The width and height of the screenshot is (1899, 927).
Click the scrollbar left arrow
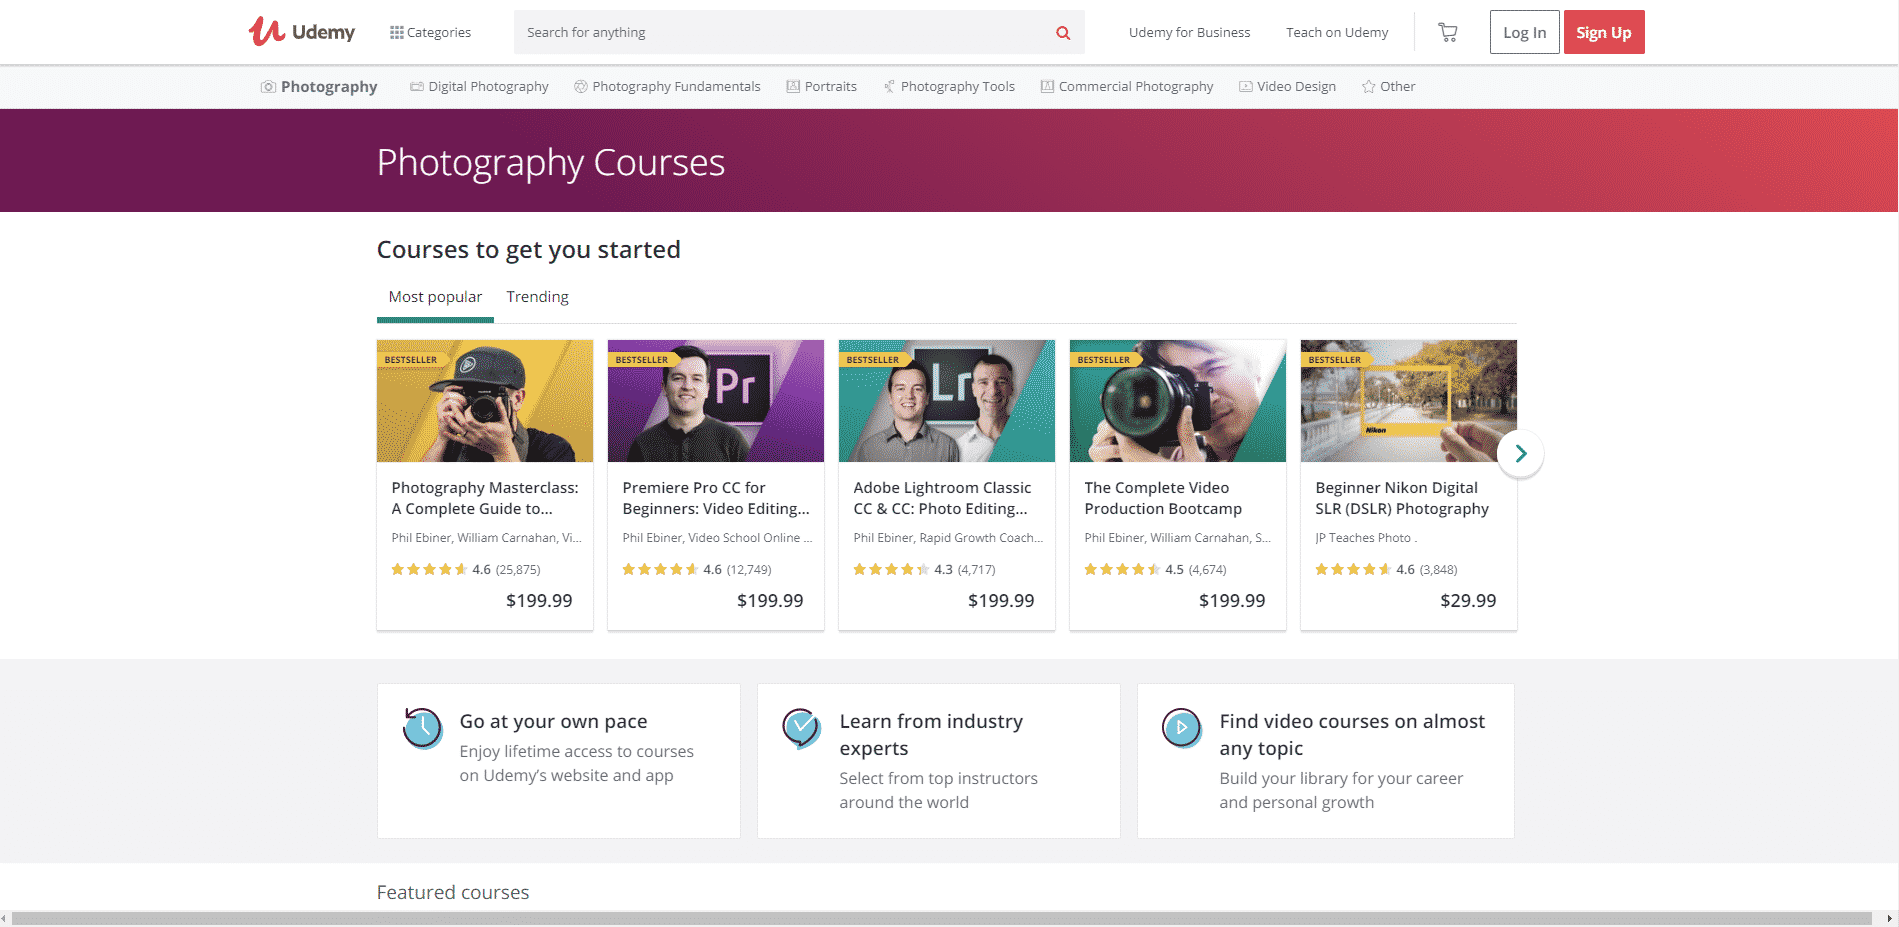5,918
